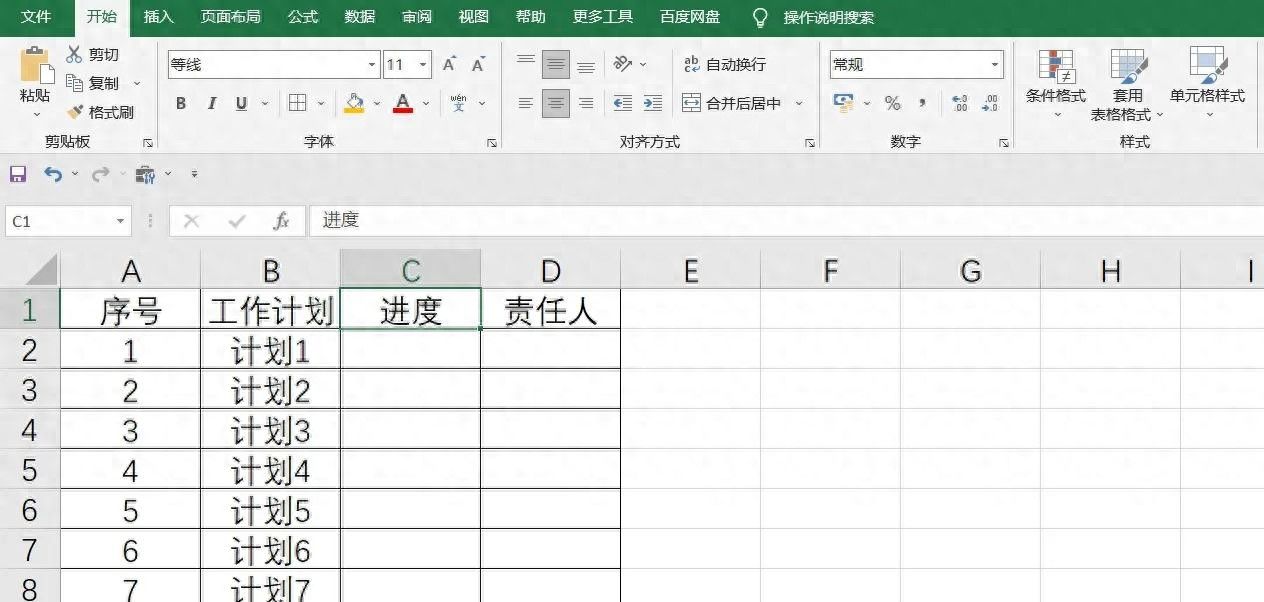Click the wén phonetic guide icon

(x=458, y=103)
